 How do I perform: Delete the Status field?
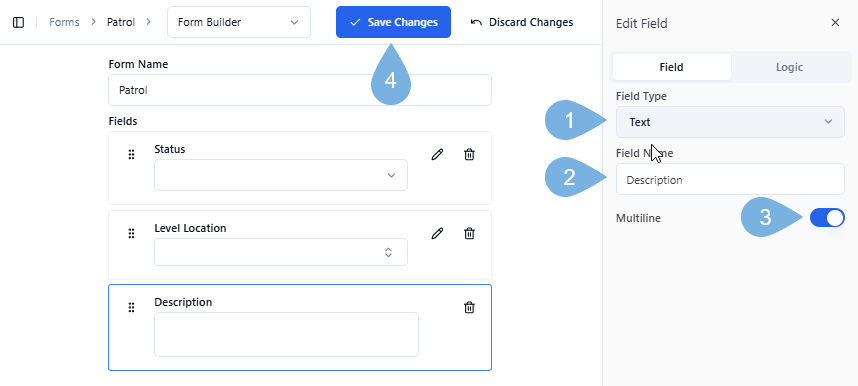tap(469, 154)
